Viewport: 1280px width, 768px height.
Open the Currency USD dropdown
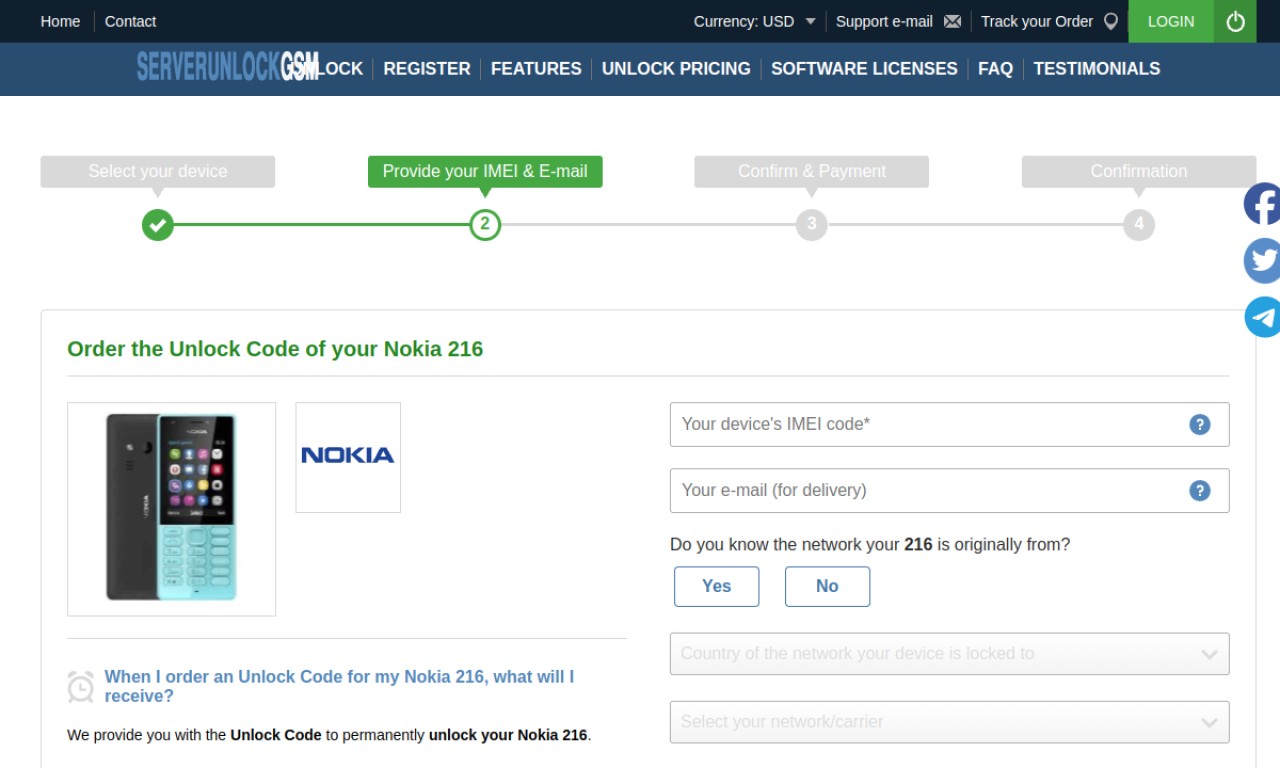[x=754, y=21]
